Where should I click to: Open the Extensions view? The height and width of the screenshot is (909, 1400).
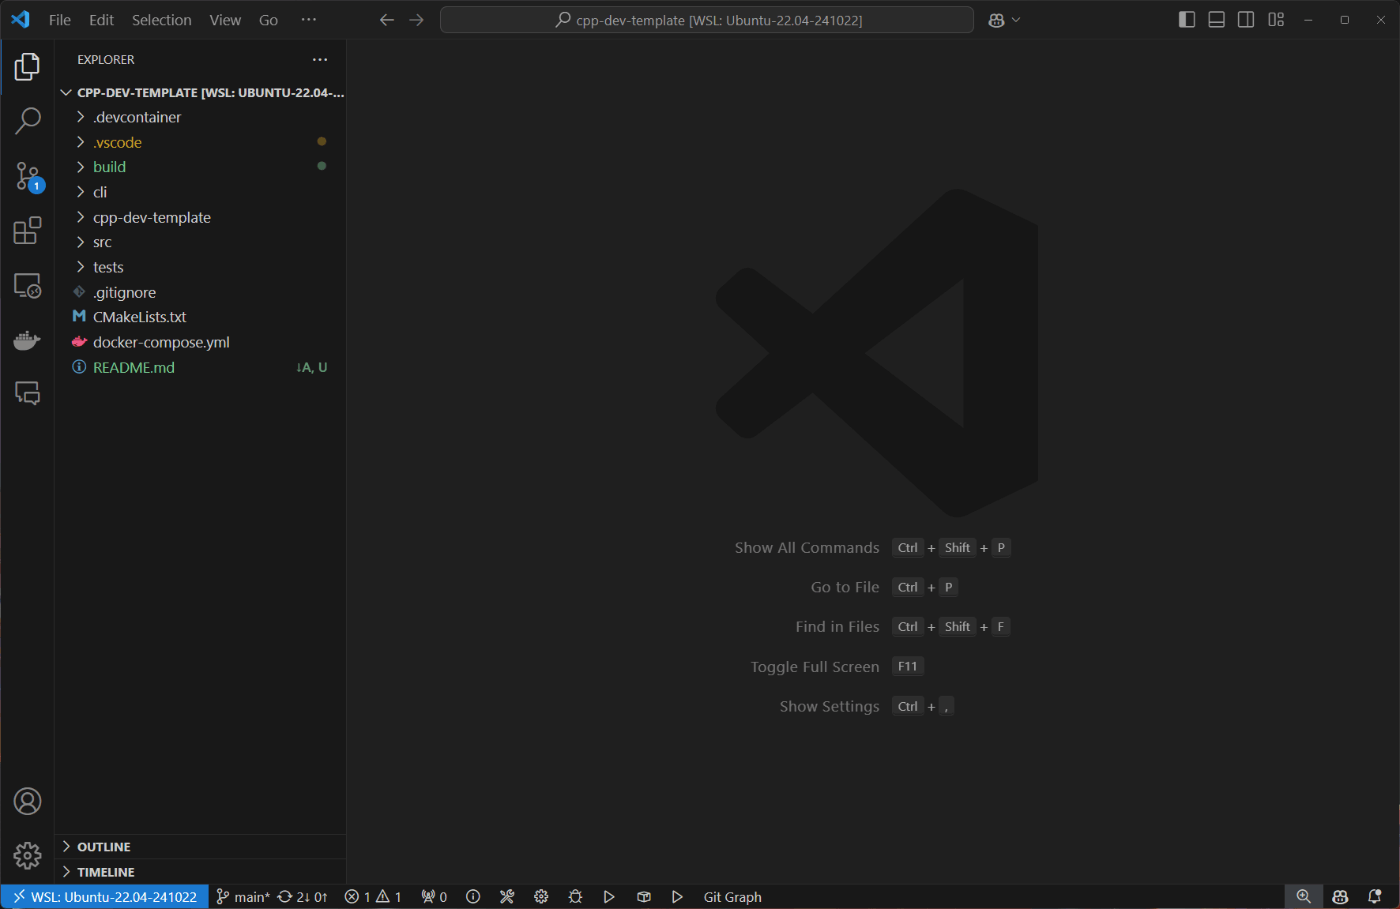[x=27, y=231]
